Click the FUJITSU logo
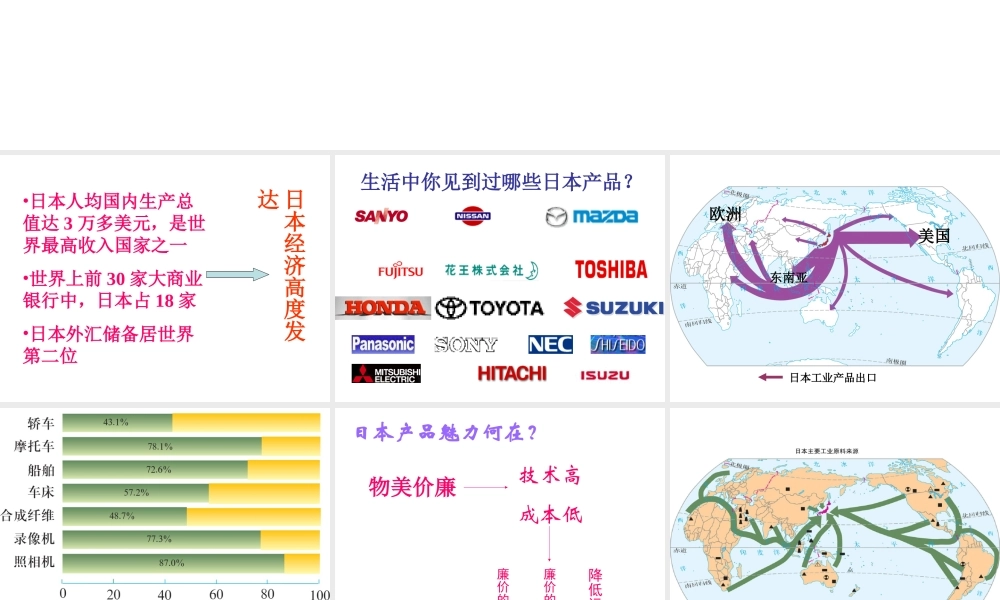 click(x=400, y=270)
